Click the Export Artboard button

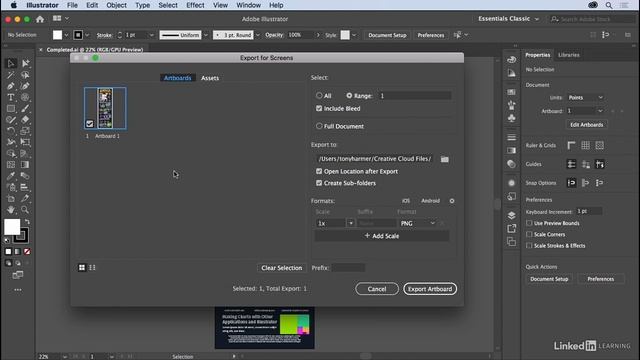coord(430,289)
